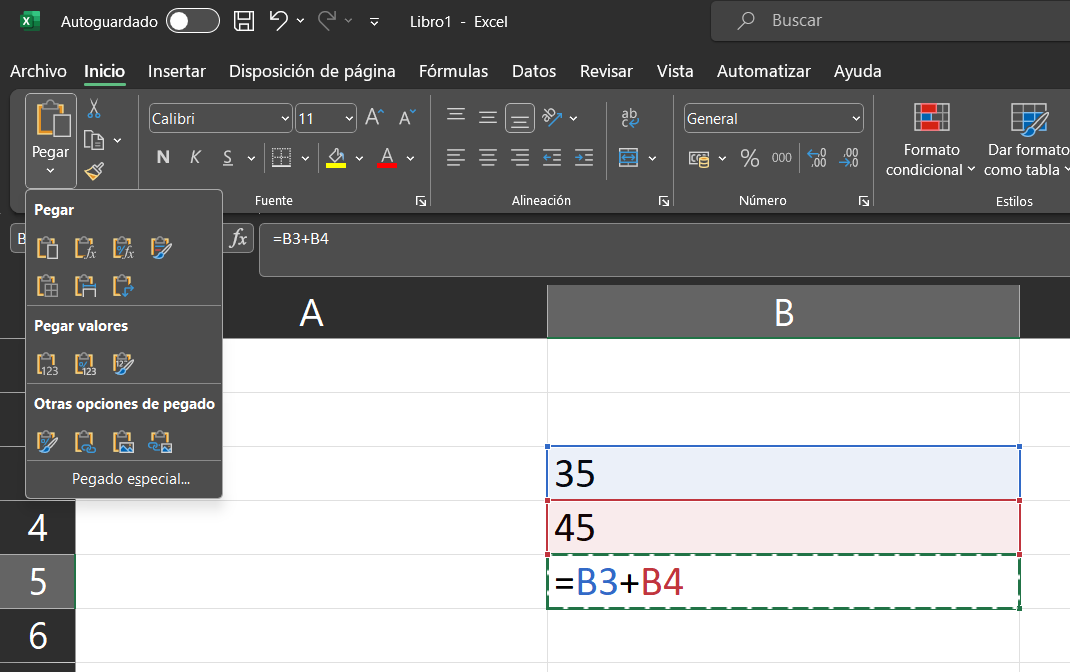This screenshot has width=1070, height=672.
Task: Click the insert function fx button
Action: tap(239, 238)
